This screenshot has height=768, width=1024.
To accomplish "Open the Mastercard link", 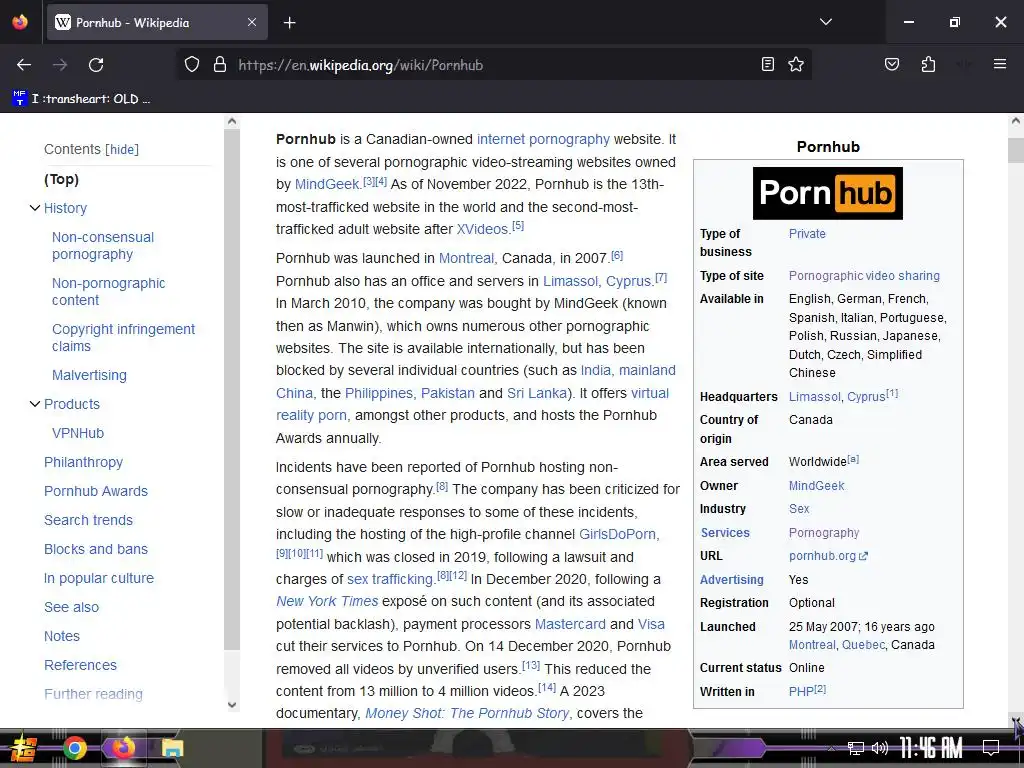I will pyautogui.click(x=570, y=624).
